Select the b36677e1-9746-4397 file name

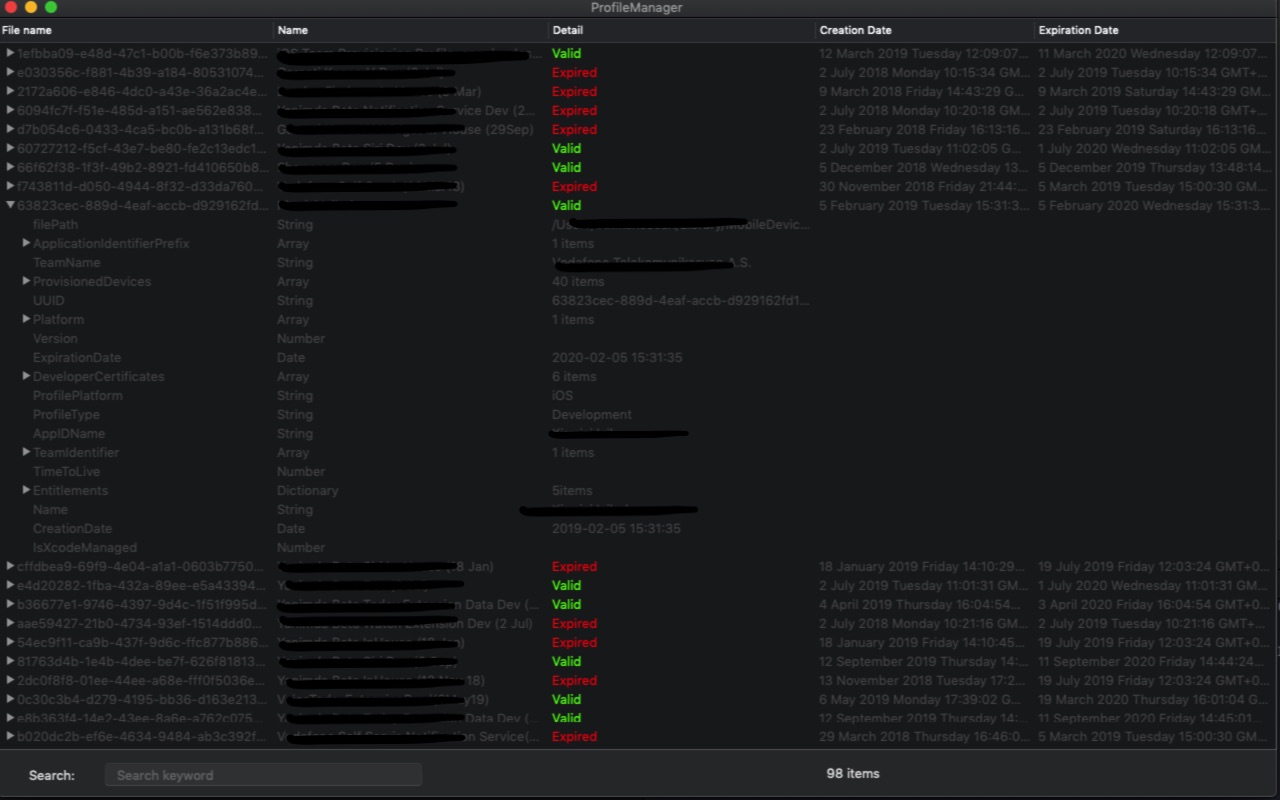pos(142,604)
